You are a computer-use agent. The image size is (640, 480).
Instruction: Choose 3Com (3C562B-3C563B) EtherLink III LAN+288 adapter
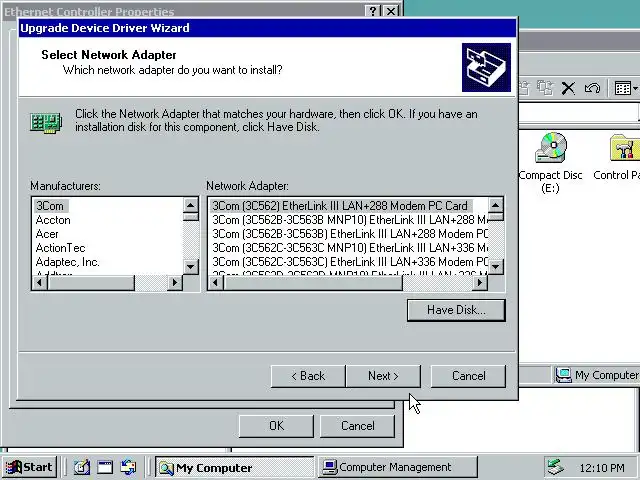pyautogui.click(x=349, y=234)
